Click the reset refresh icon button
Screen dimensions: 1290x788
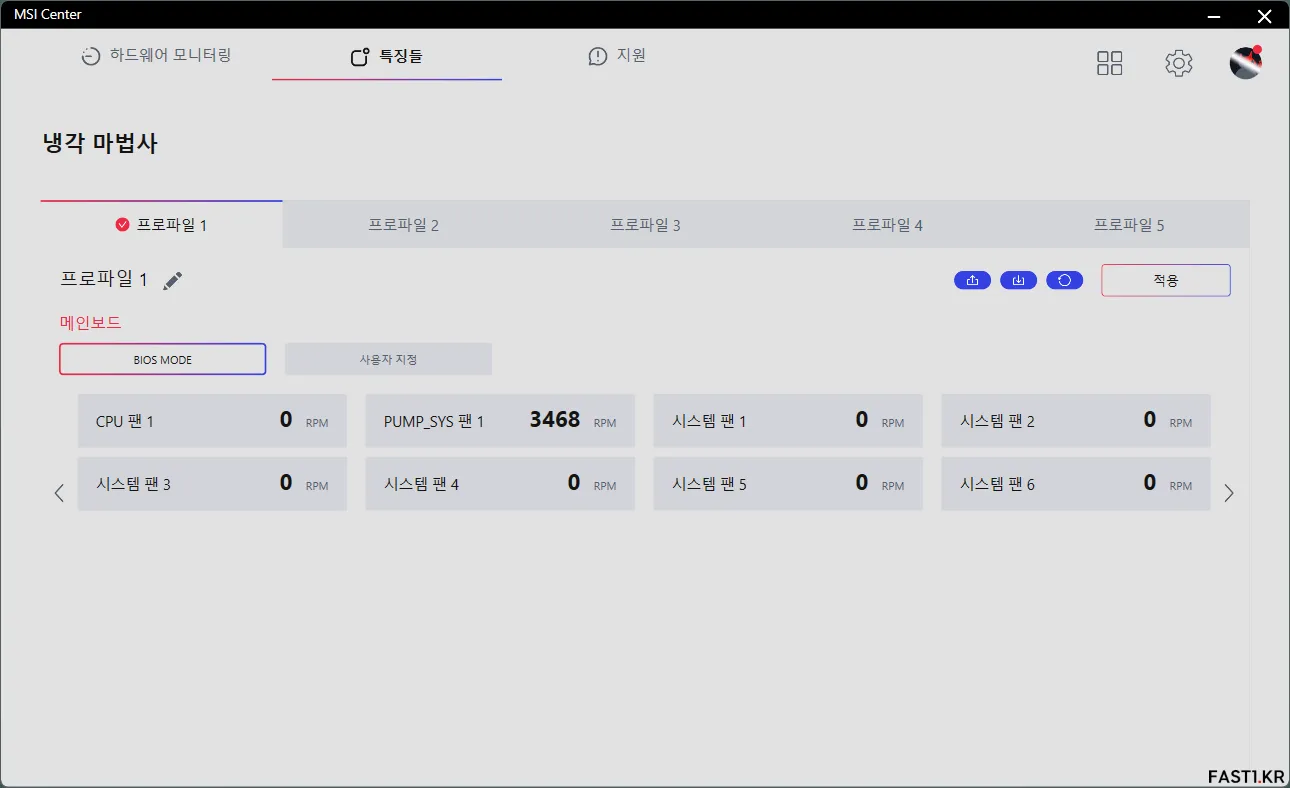point(1065,280)
